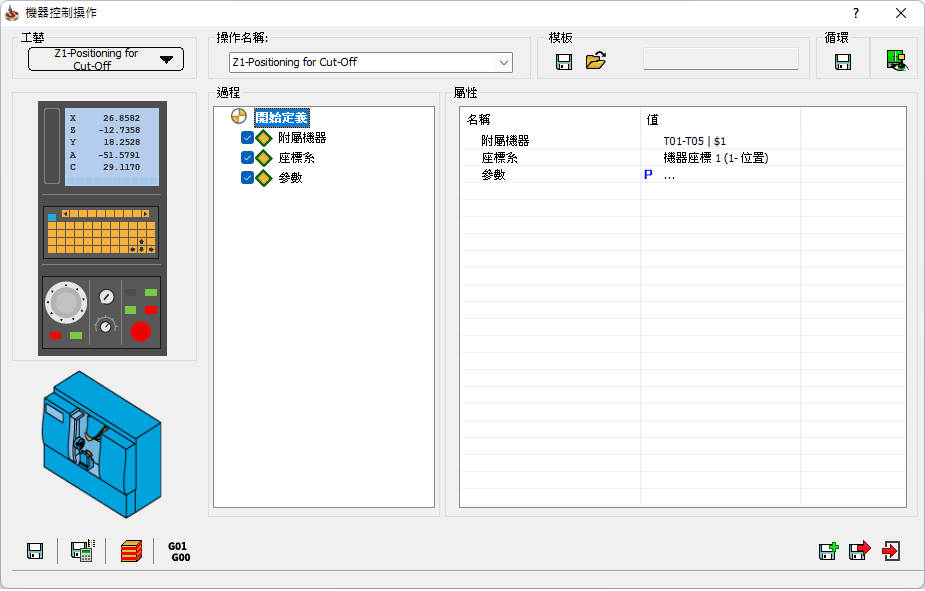Click the G01 G00 icon

pyautogui.click(x=179, y=551)
